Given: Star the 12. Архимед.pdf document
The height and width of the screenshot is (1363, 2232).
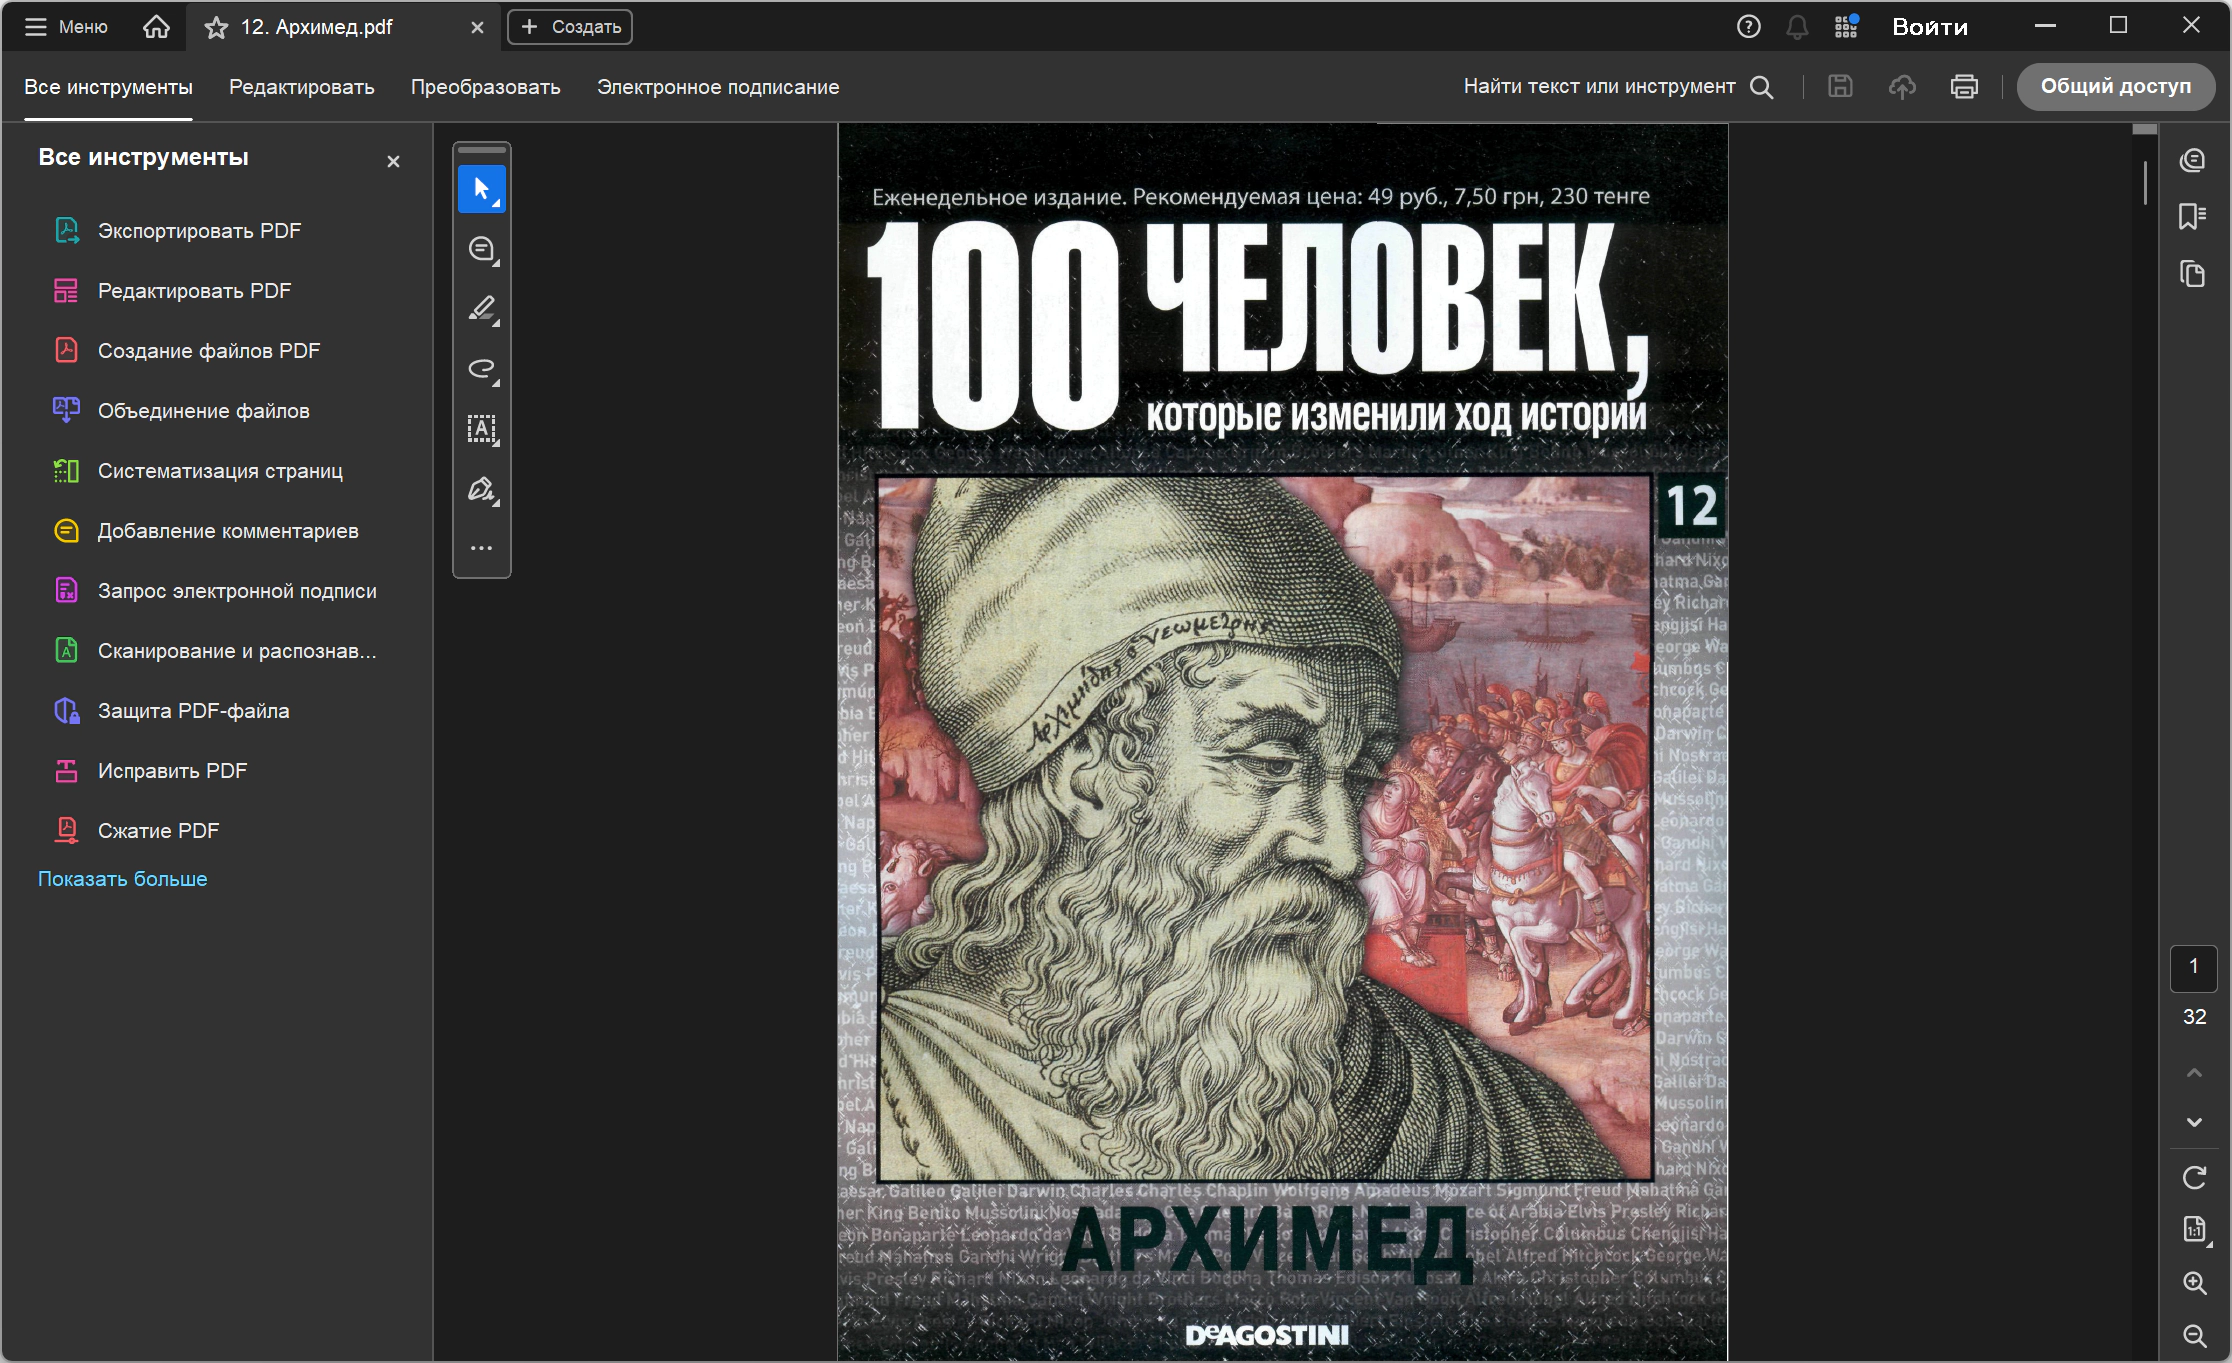Looking at the screenshot, I should (216, 28).
